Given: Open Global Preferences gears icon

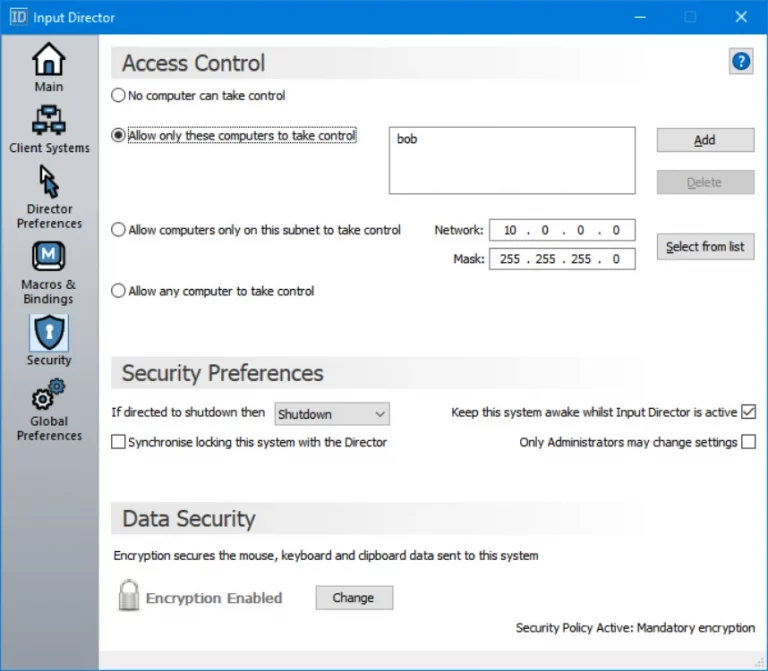Looking at the screenshot, I should click(x=48, y=394).
